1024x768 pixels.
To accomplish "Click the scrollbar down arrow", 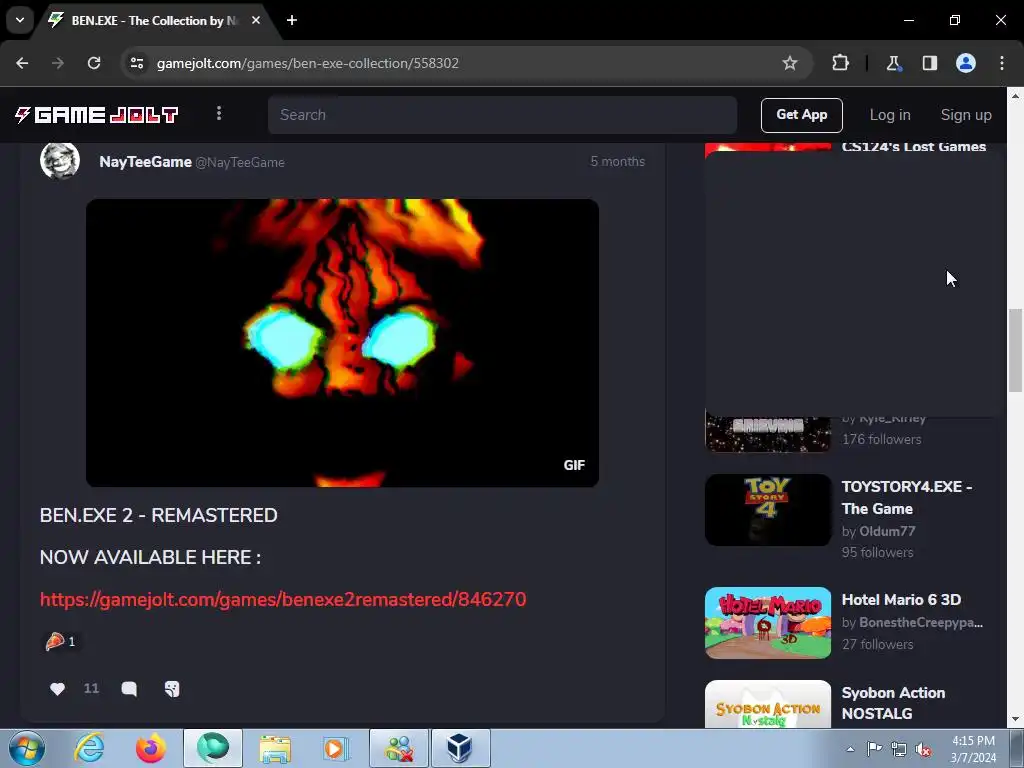I will (1015, 720).
